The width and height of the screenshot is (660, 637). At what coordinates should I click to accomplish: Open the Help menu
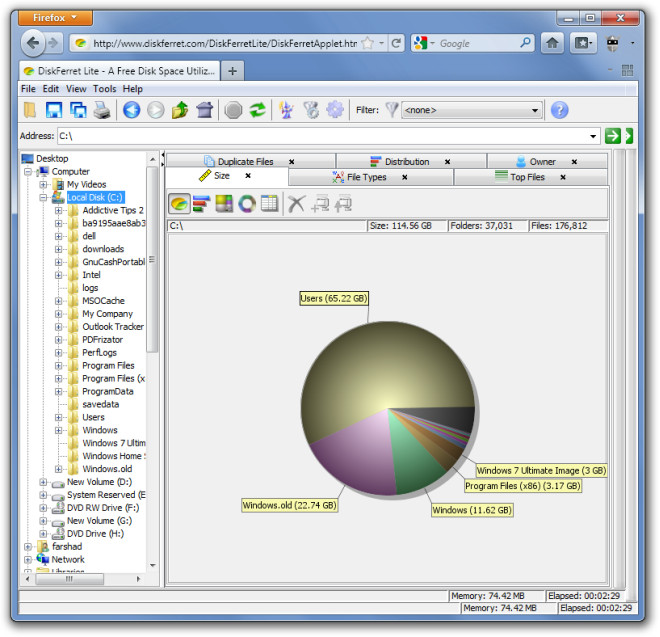133,89
